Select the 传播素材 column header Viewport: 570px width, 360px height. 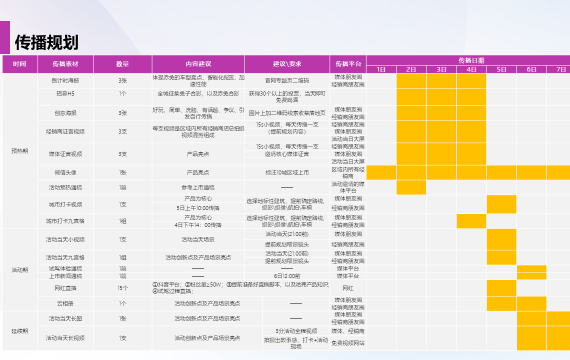65,64
